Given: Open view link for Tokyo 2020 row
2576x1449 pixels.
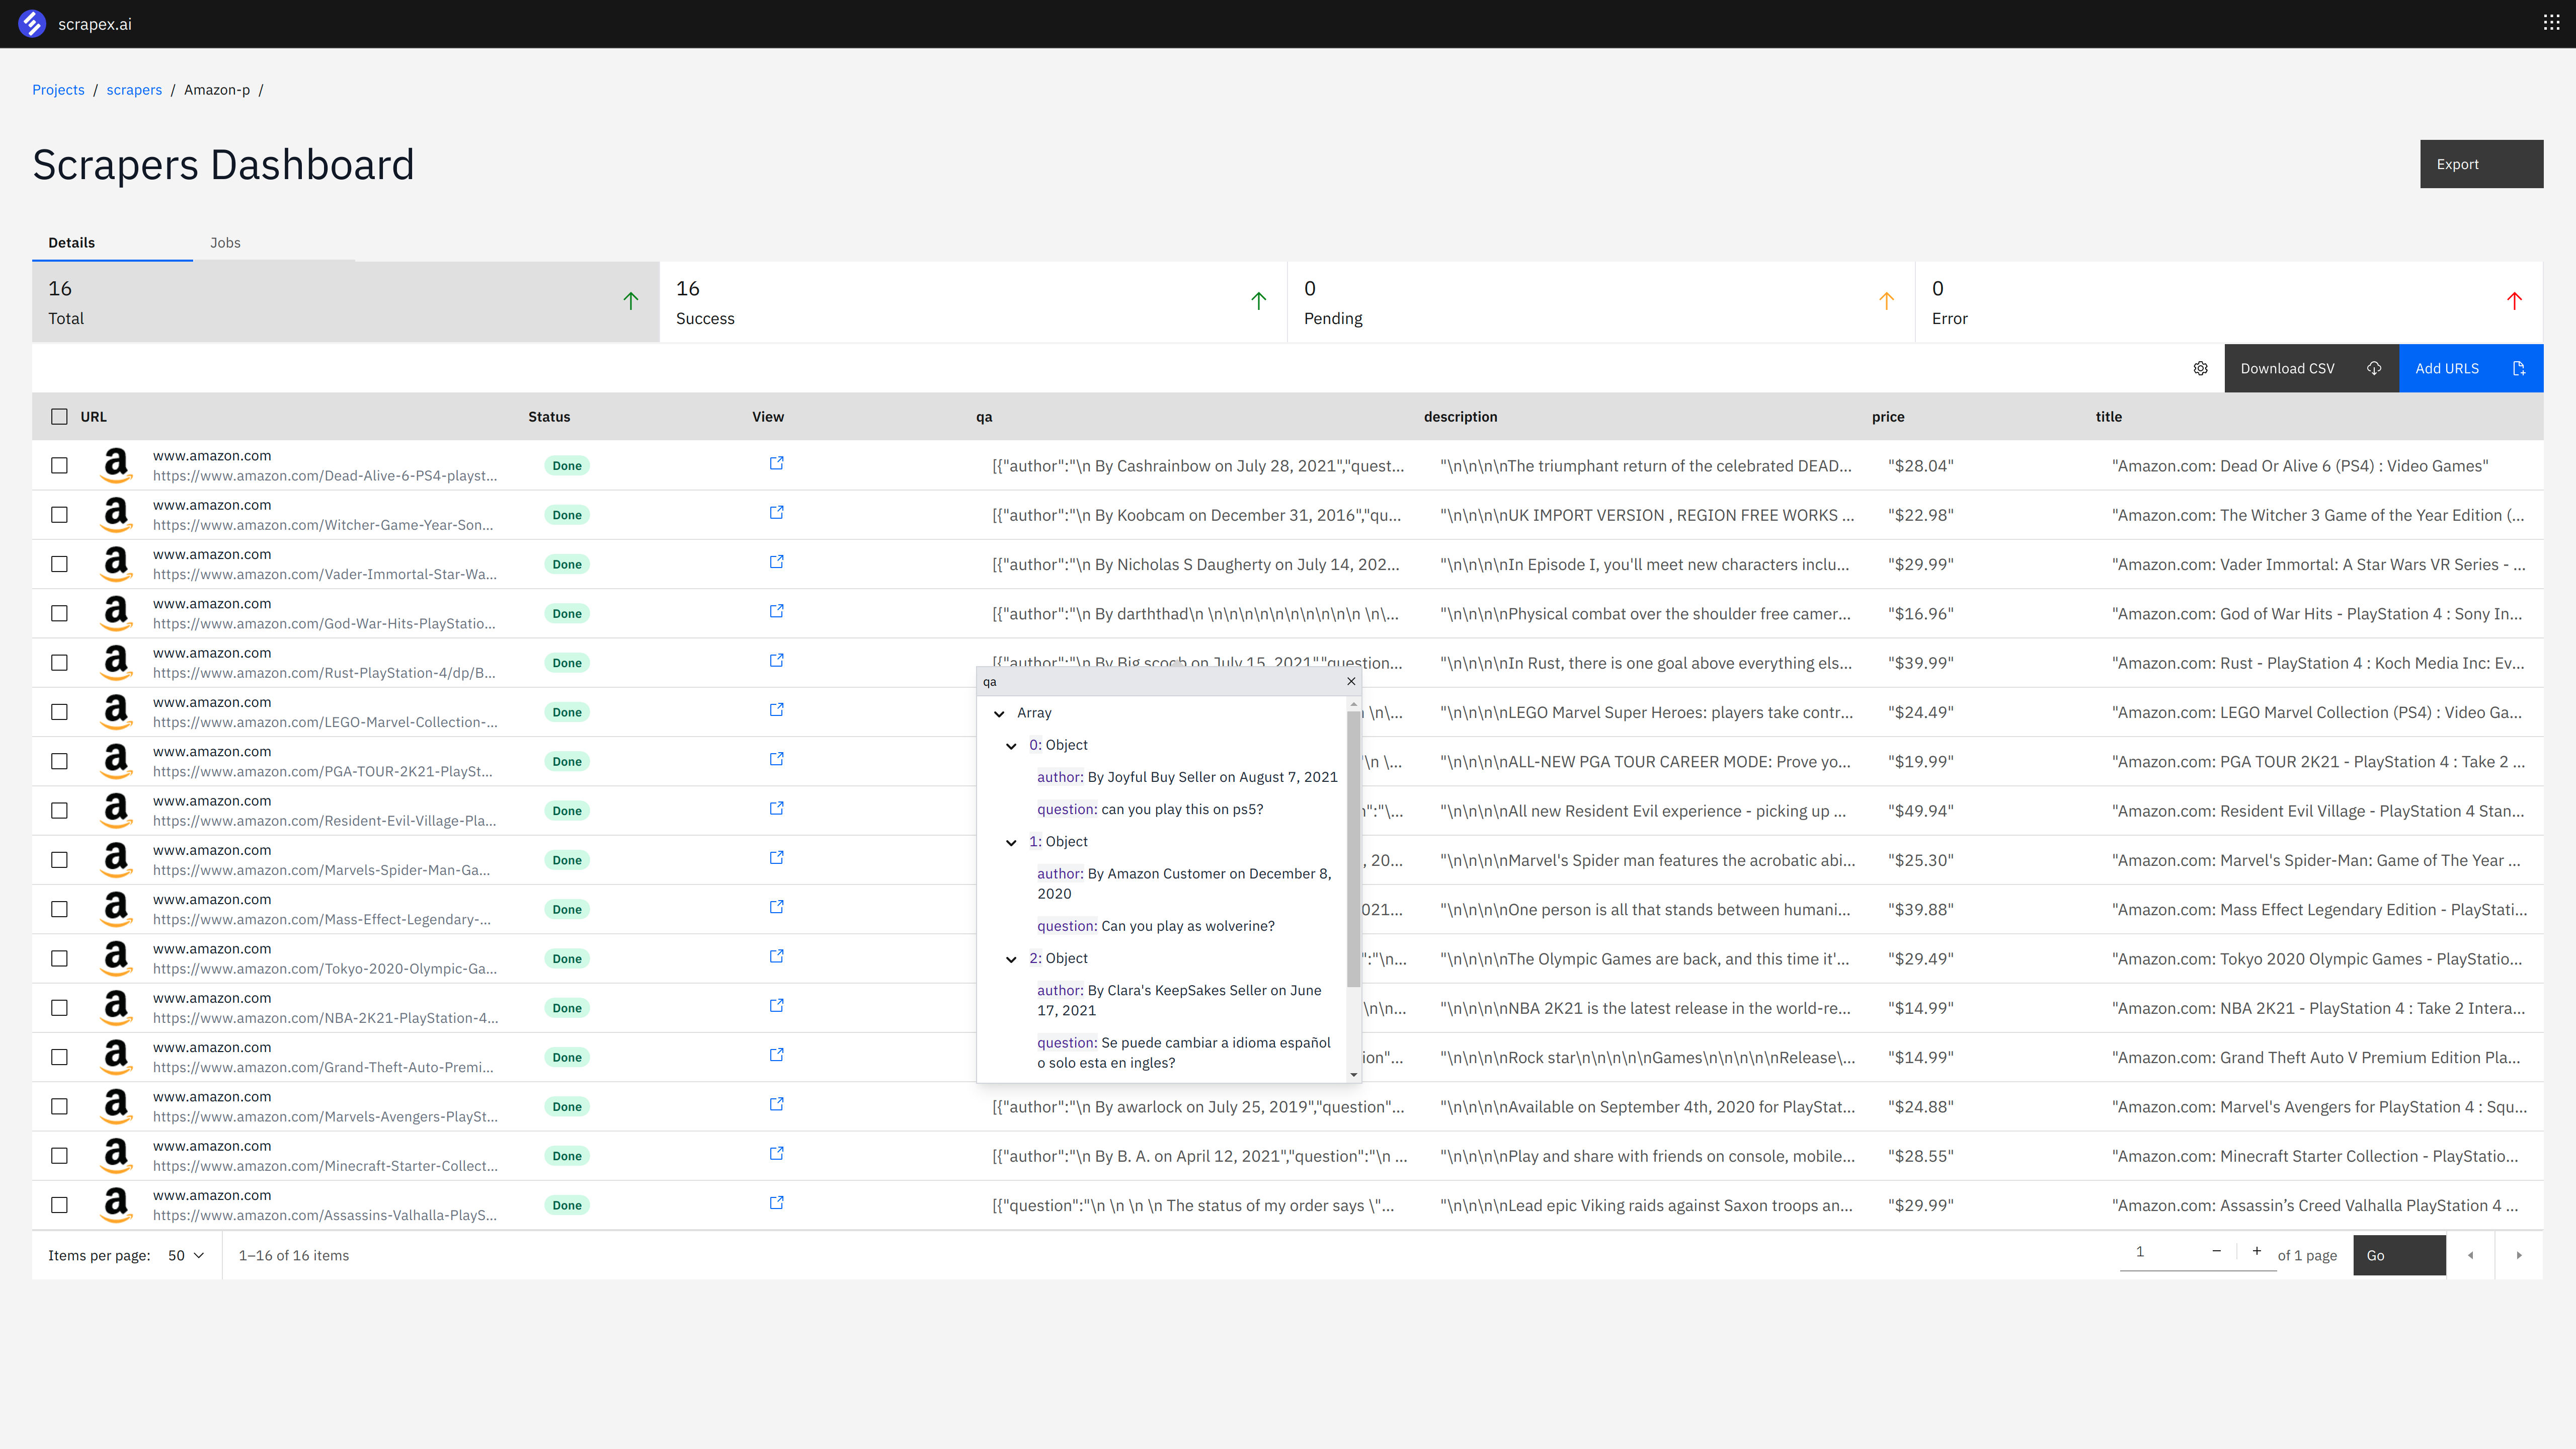Looking at the screenshot, I should pos(776,956).
